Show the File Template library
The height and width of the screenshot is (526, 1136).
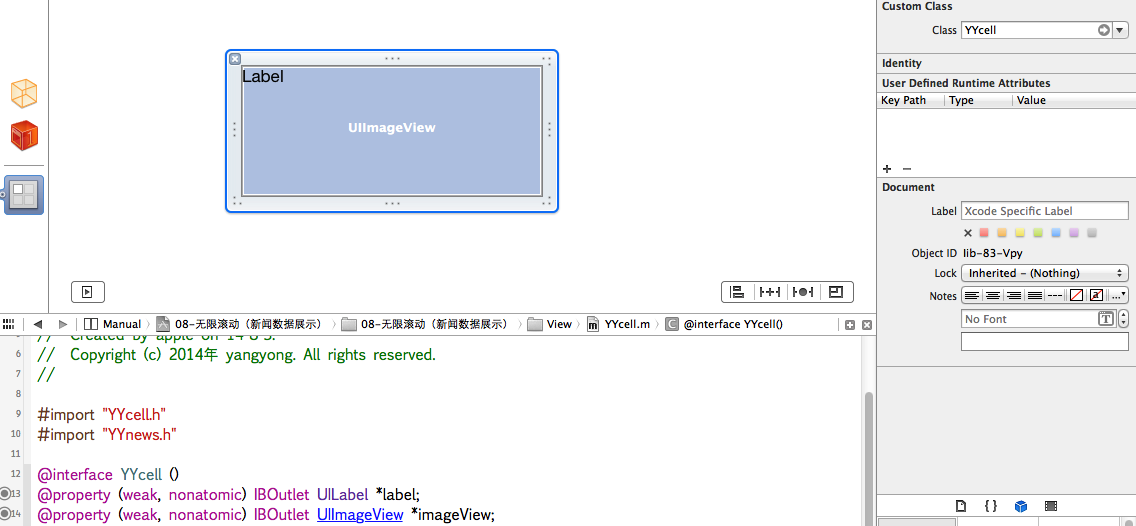coord(961,506)
